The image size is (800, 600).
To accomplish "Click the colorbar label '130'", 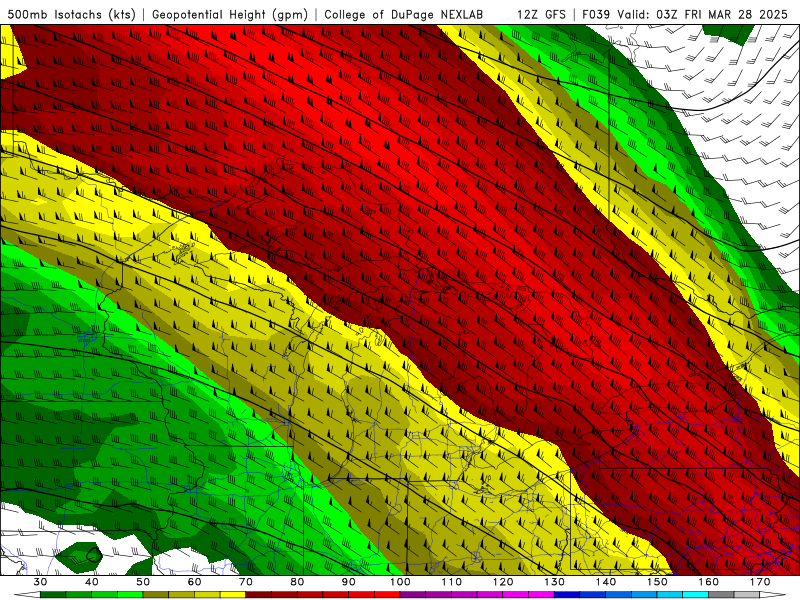I will 555,582.
